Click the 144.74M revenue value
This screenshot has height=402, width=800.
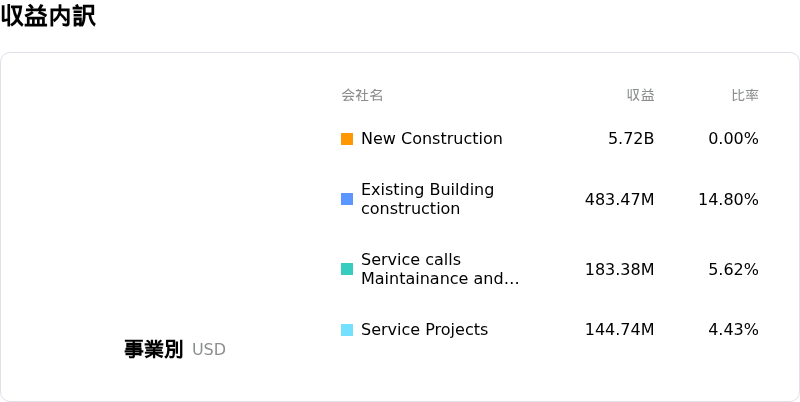click(619, 330)
